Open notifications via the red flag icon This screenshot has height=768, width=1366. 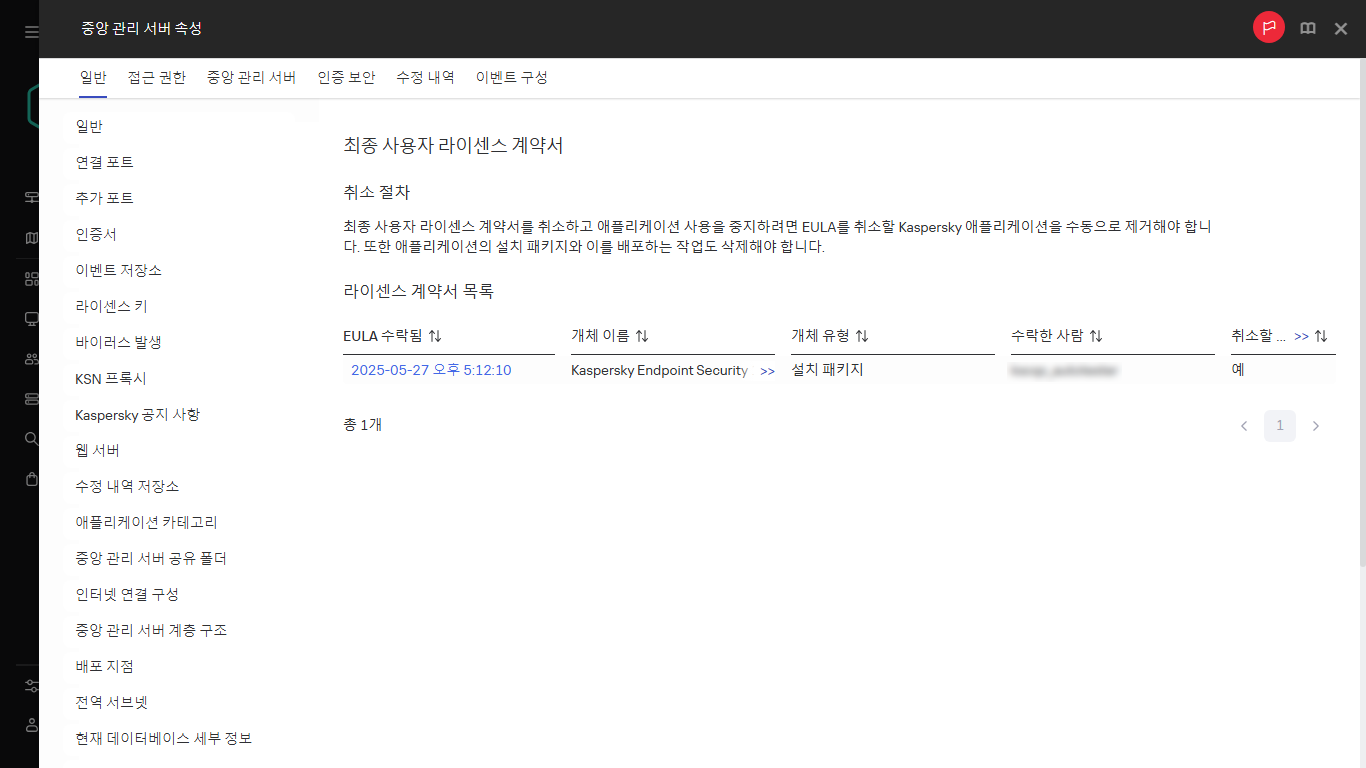coord(1268,27)
